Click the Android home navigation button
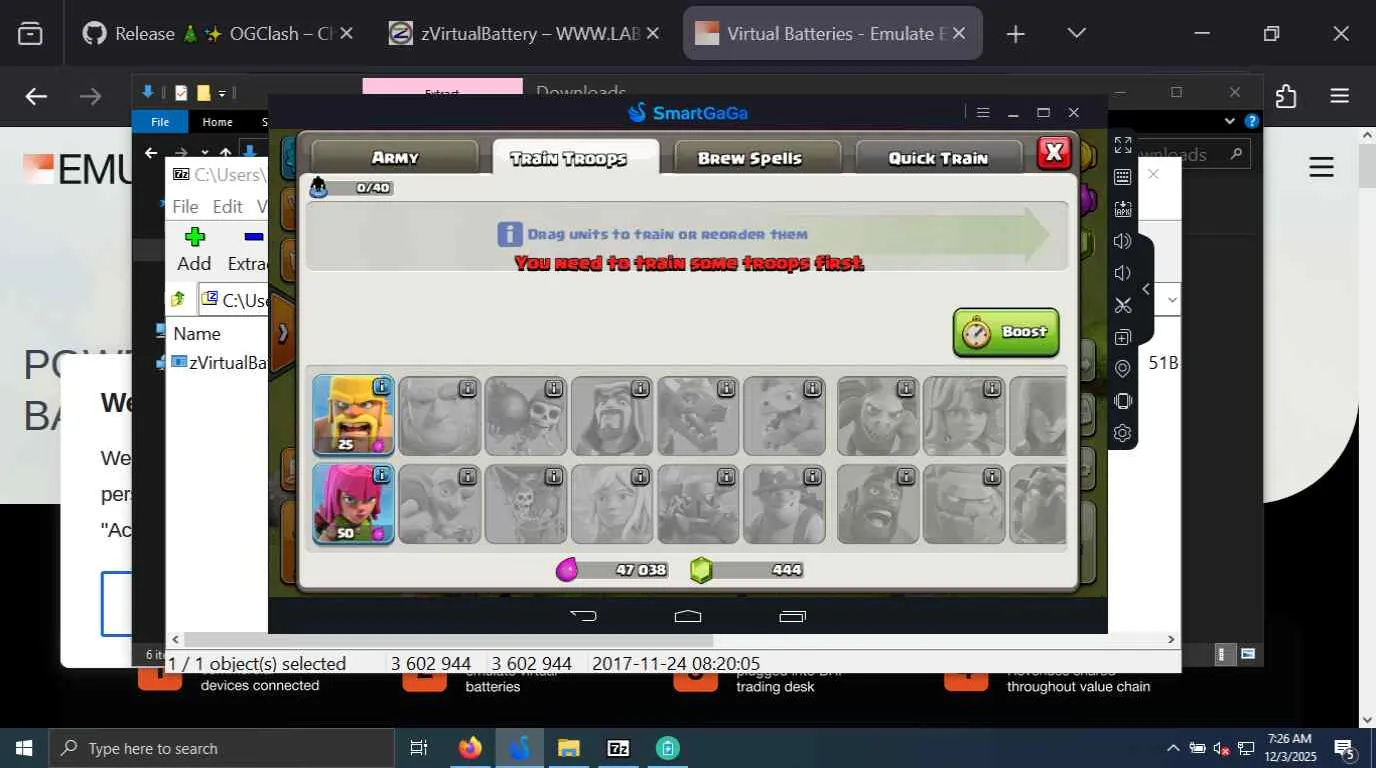The height and width of the screenshot is (768, 1376). click(688, 615)
